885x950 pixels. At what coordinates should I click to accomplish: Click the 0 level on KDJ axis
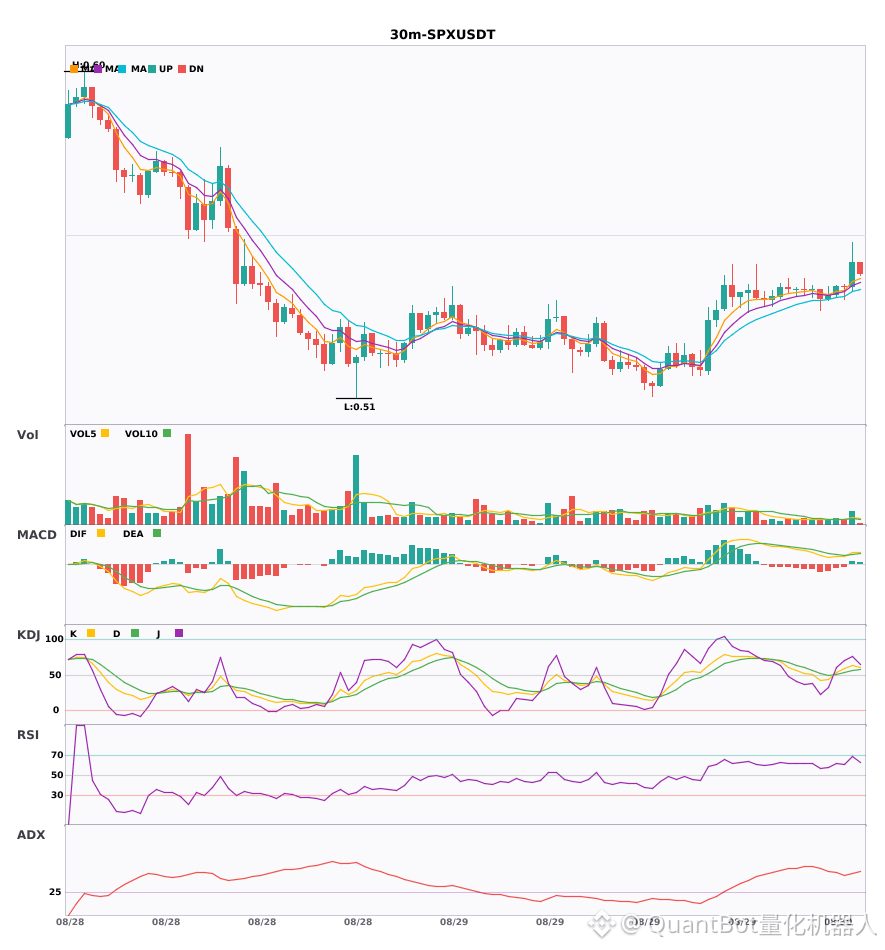(x=56, y=710)
